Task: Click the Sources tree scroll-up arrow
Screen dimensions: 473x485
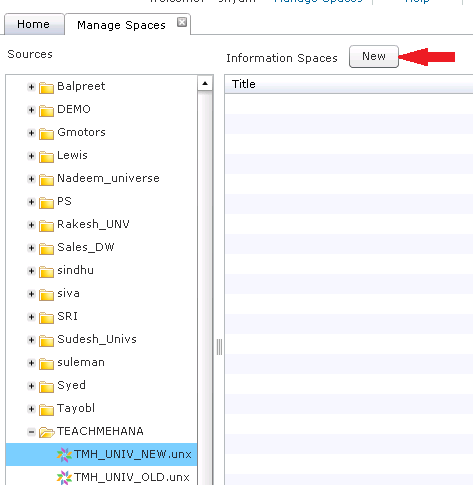Action: click(205, 83)
